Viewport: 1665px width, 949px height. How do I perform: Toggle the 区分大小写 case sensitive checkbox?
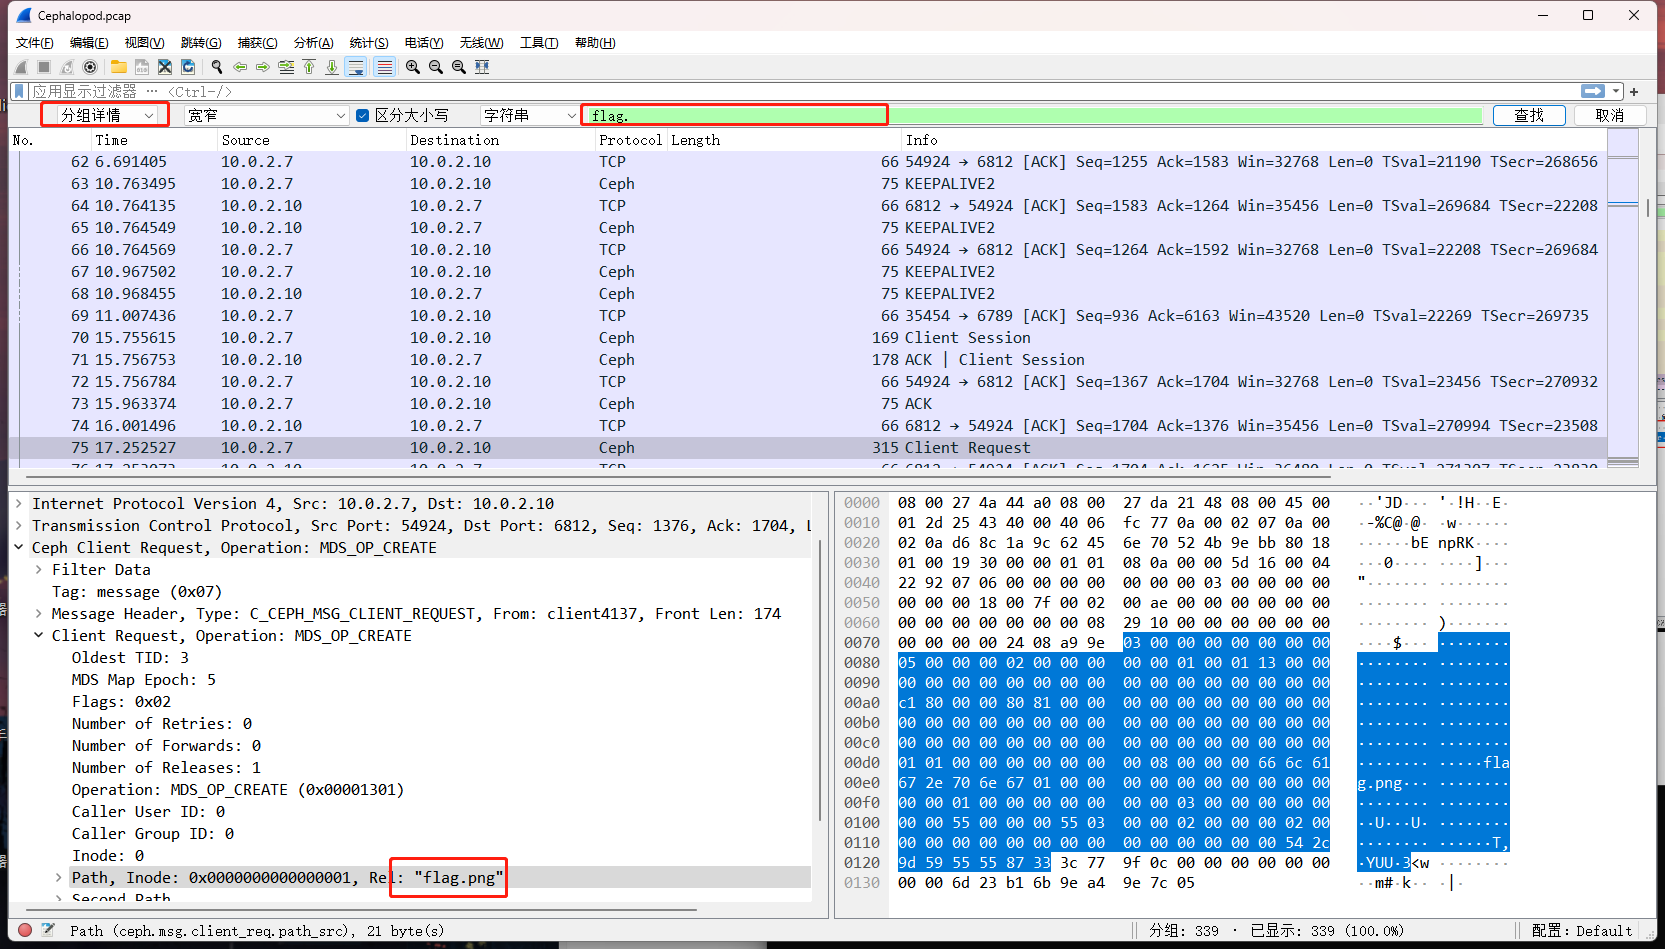[363, 115]
